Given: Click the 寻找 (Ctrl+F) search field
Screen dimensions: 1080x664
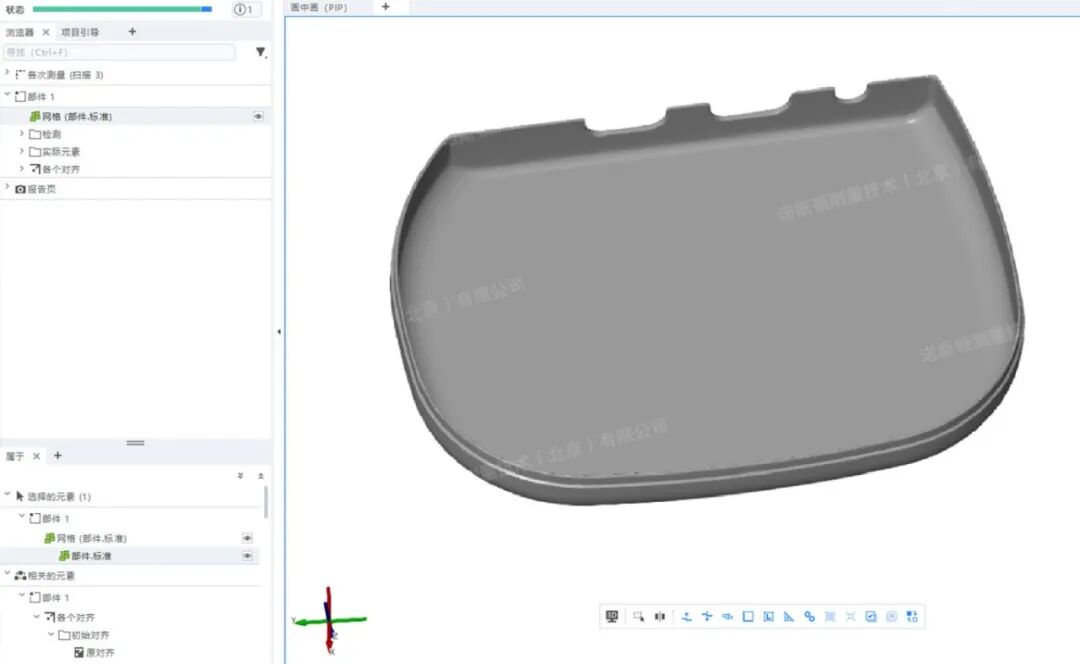Looking at the screenshot, I should [120, 52].
